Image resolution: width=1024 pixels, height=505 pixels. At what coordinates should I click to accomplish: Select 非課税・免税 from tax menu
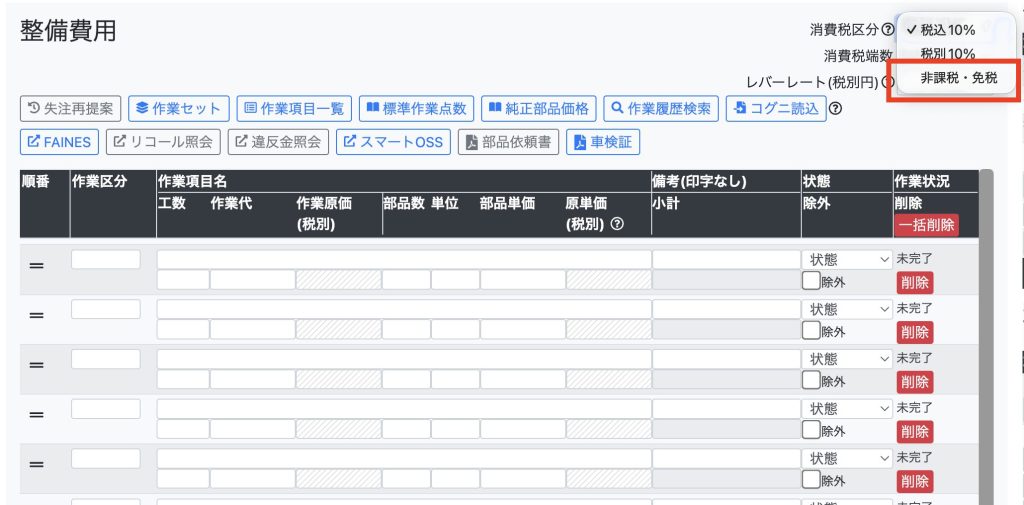tap(958, 78)
